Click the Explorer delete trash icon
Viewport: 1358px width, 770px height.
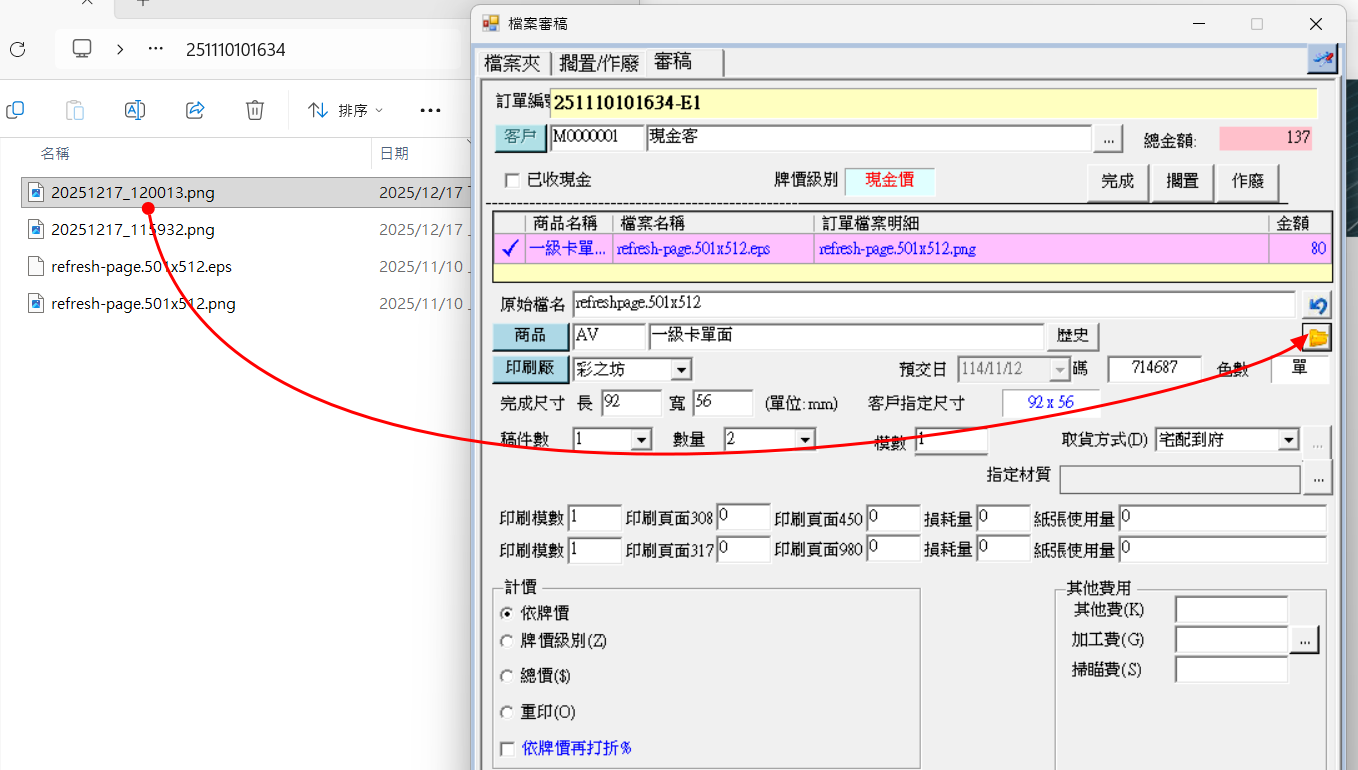click(255, 110)
